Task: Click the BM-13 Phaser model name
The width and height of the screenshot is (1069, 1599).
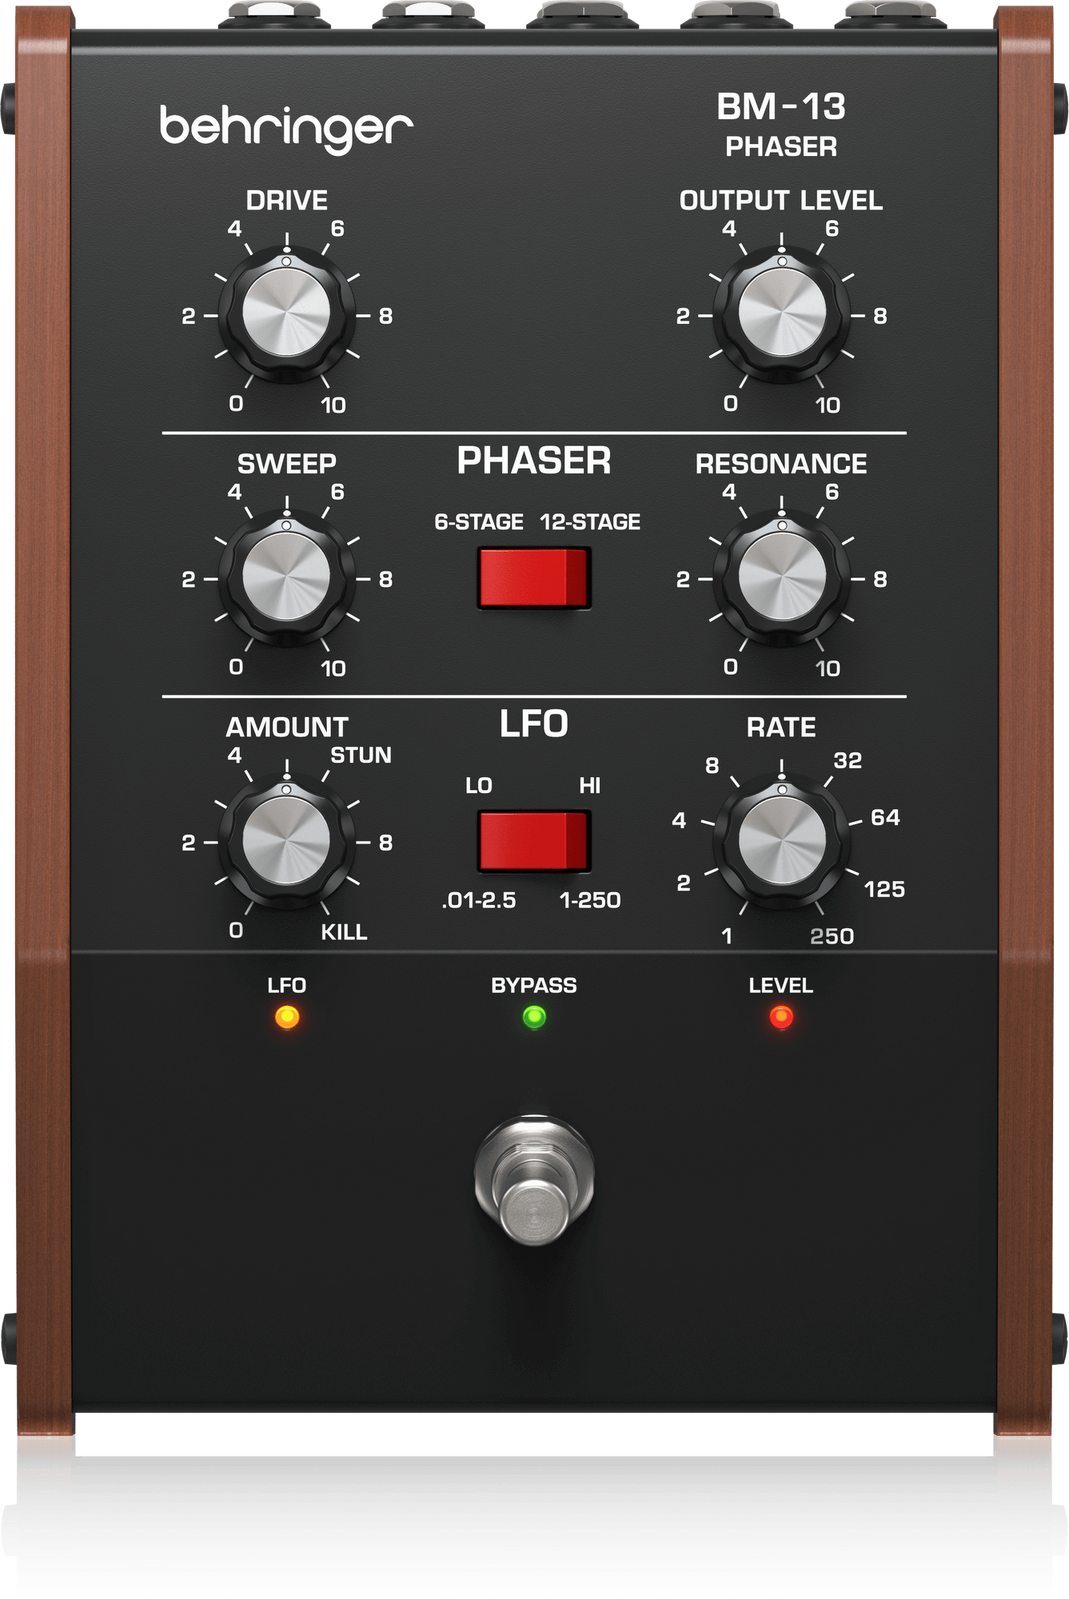Action: [x=781, y=124]
